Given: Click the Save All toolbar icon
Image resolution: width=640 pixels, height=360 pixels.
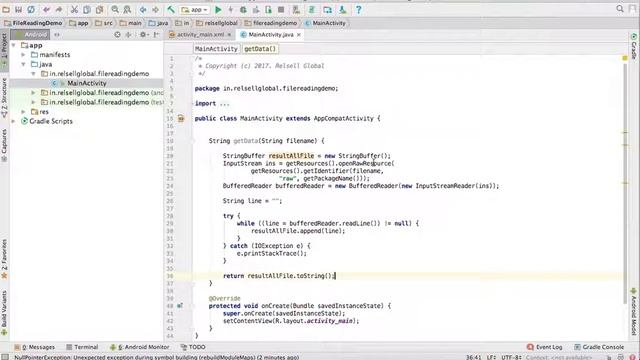Looking at the screenshot, I should click(x=19, y=9).
